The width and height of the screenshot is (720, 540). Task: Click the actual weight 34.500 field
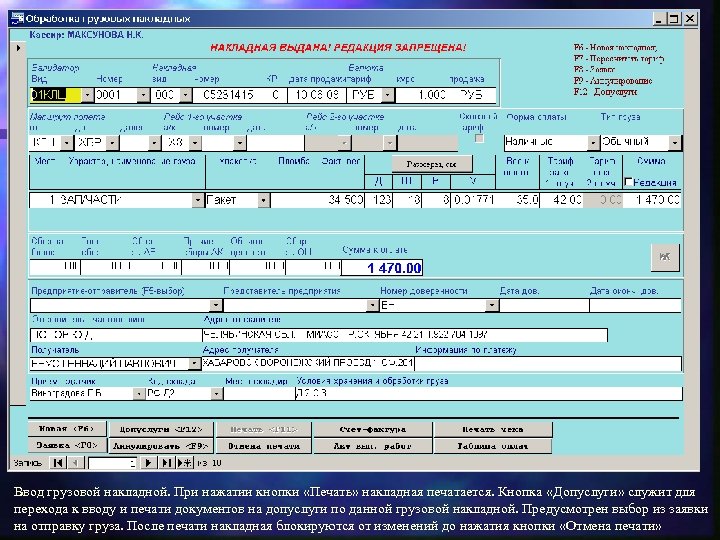point(317,200)
